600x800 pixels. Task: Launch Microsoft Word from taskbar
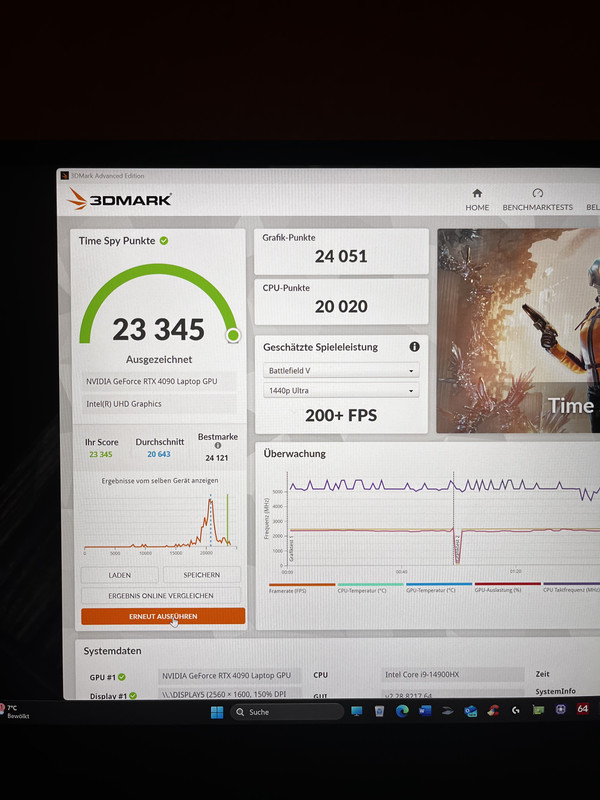click(x=425, y=710)
